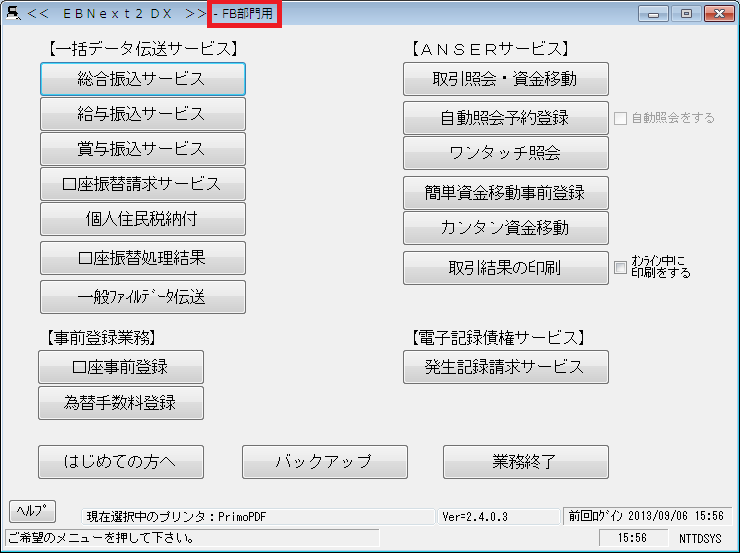Open 簡単資金移動事前登録
Screen dimensions: 740x553
pyautogui.click(x=506, y=193)
